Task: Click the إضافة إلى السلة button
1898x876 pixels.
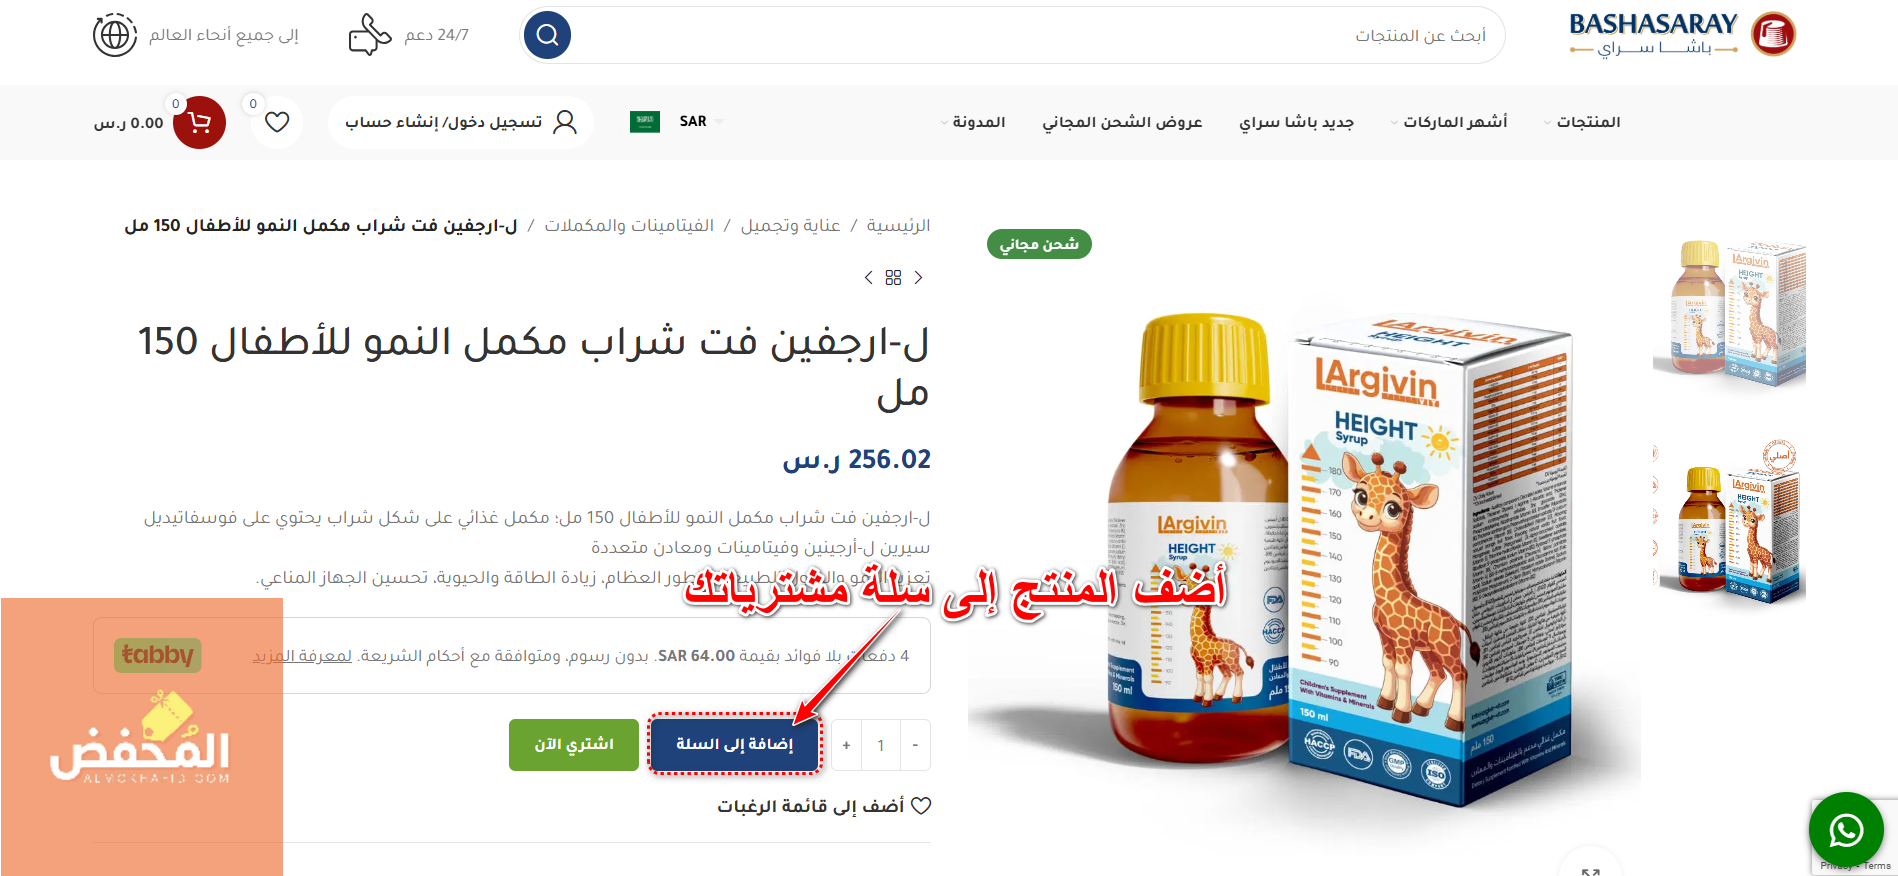Action: 735,744
